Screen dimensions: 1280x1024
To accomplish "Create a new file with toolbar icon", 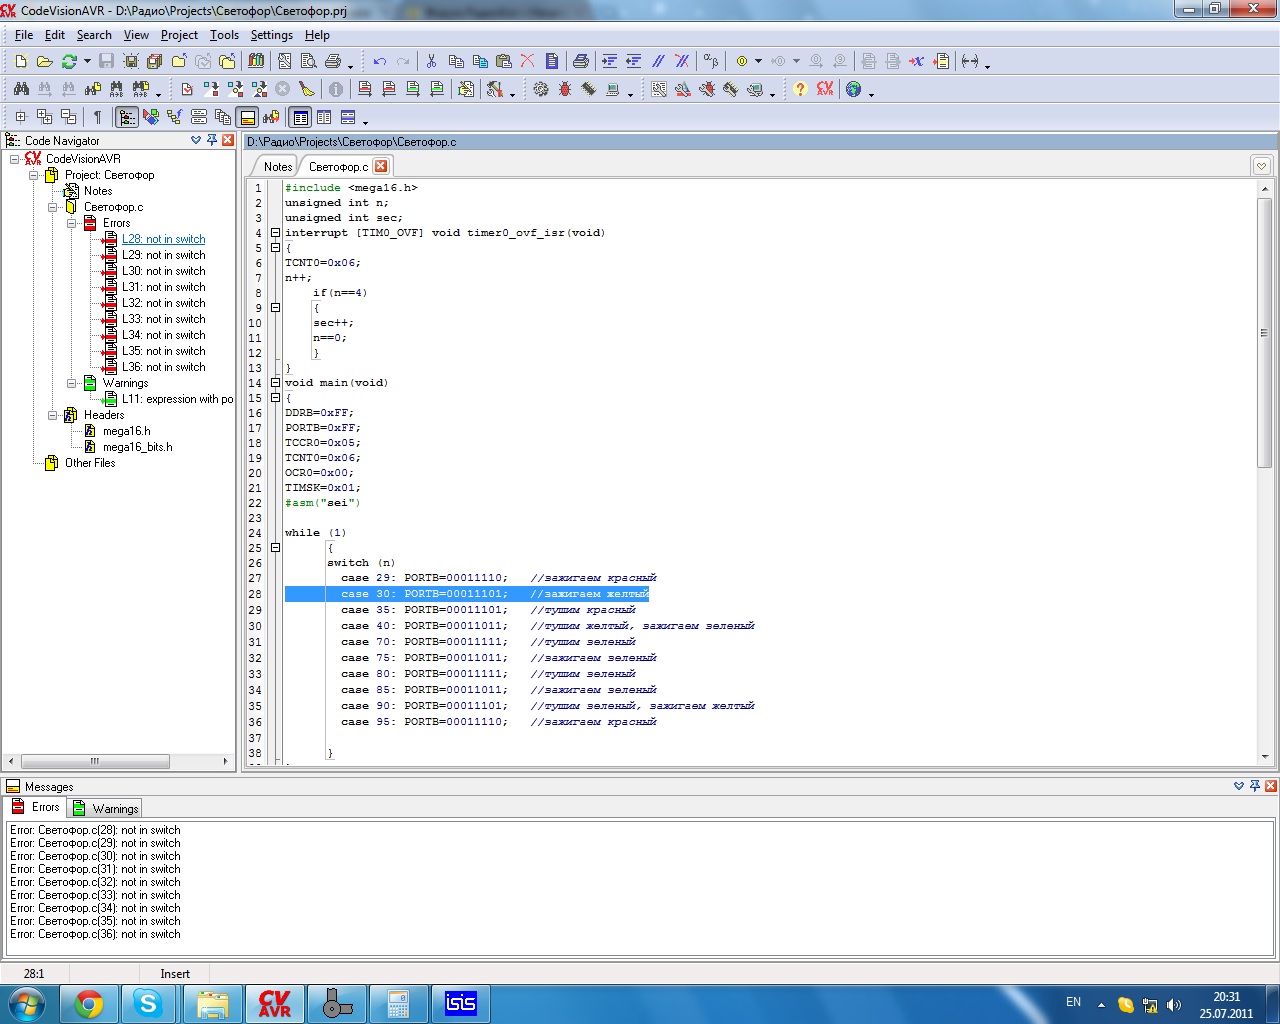I will (21, 62).
